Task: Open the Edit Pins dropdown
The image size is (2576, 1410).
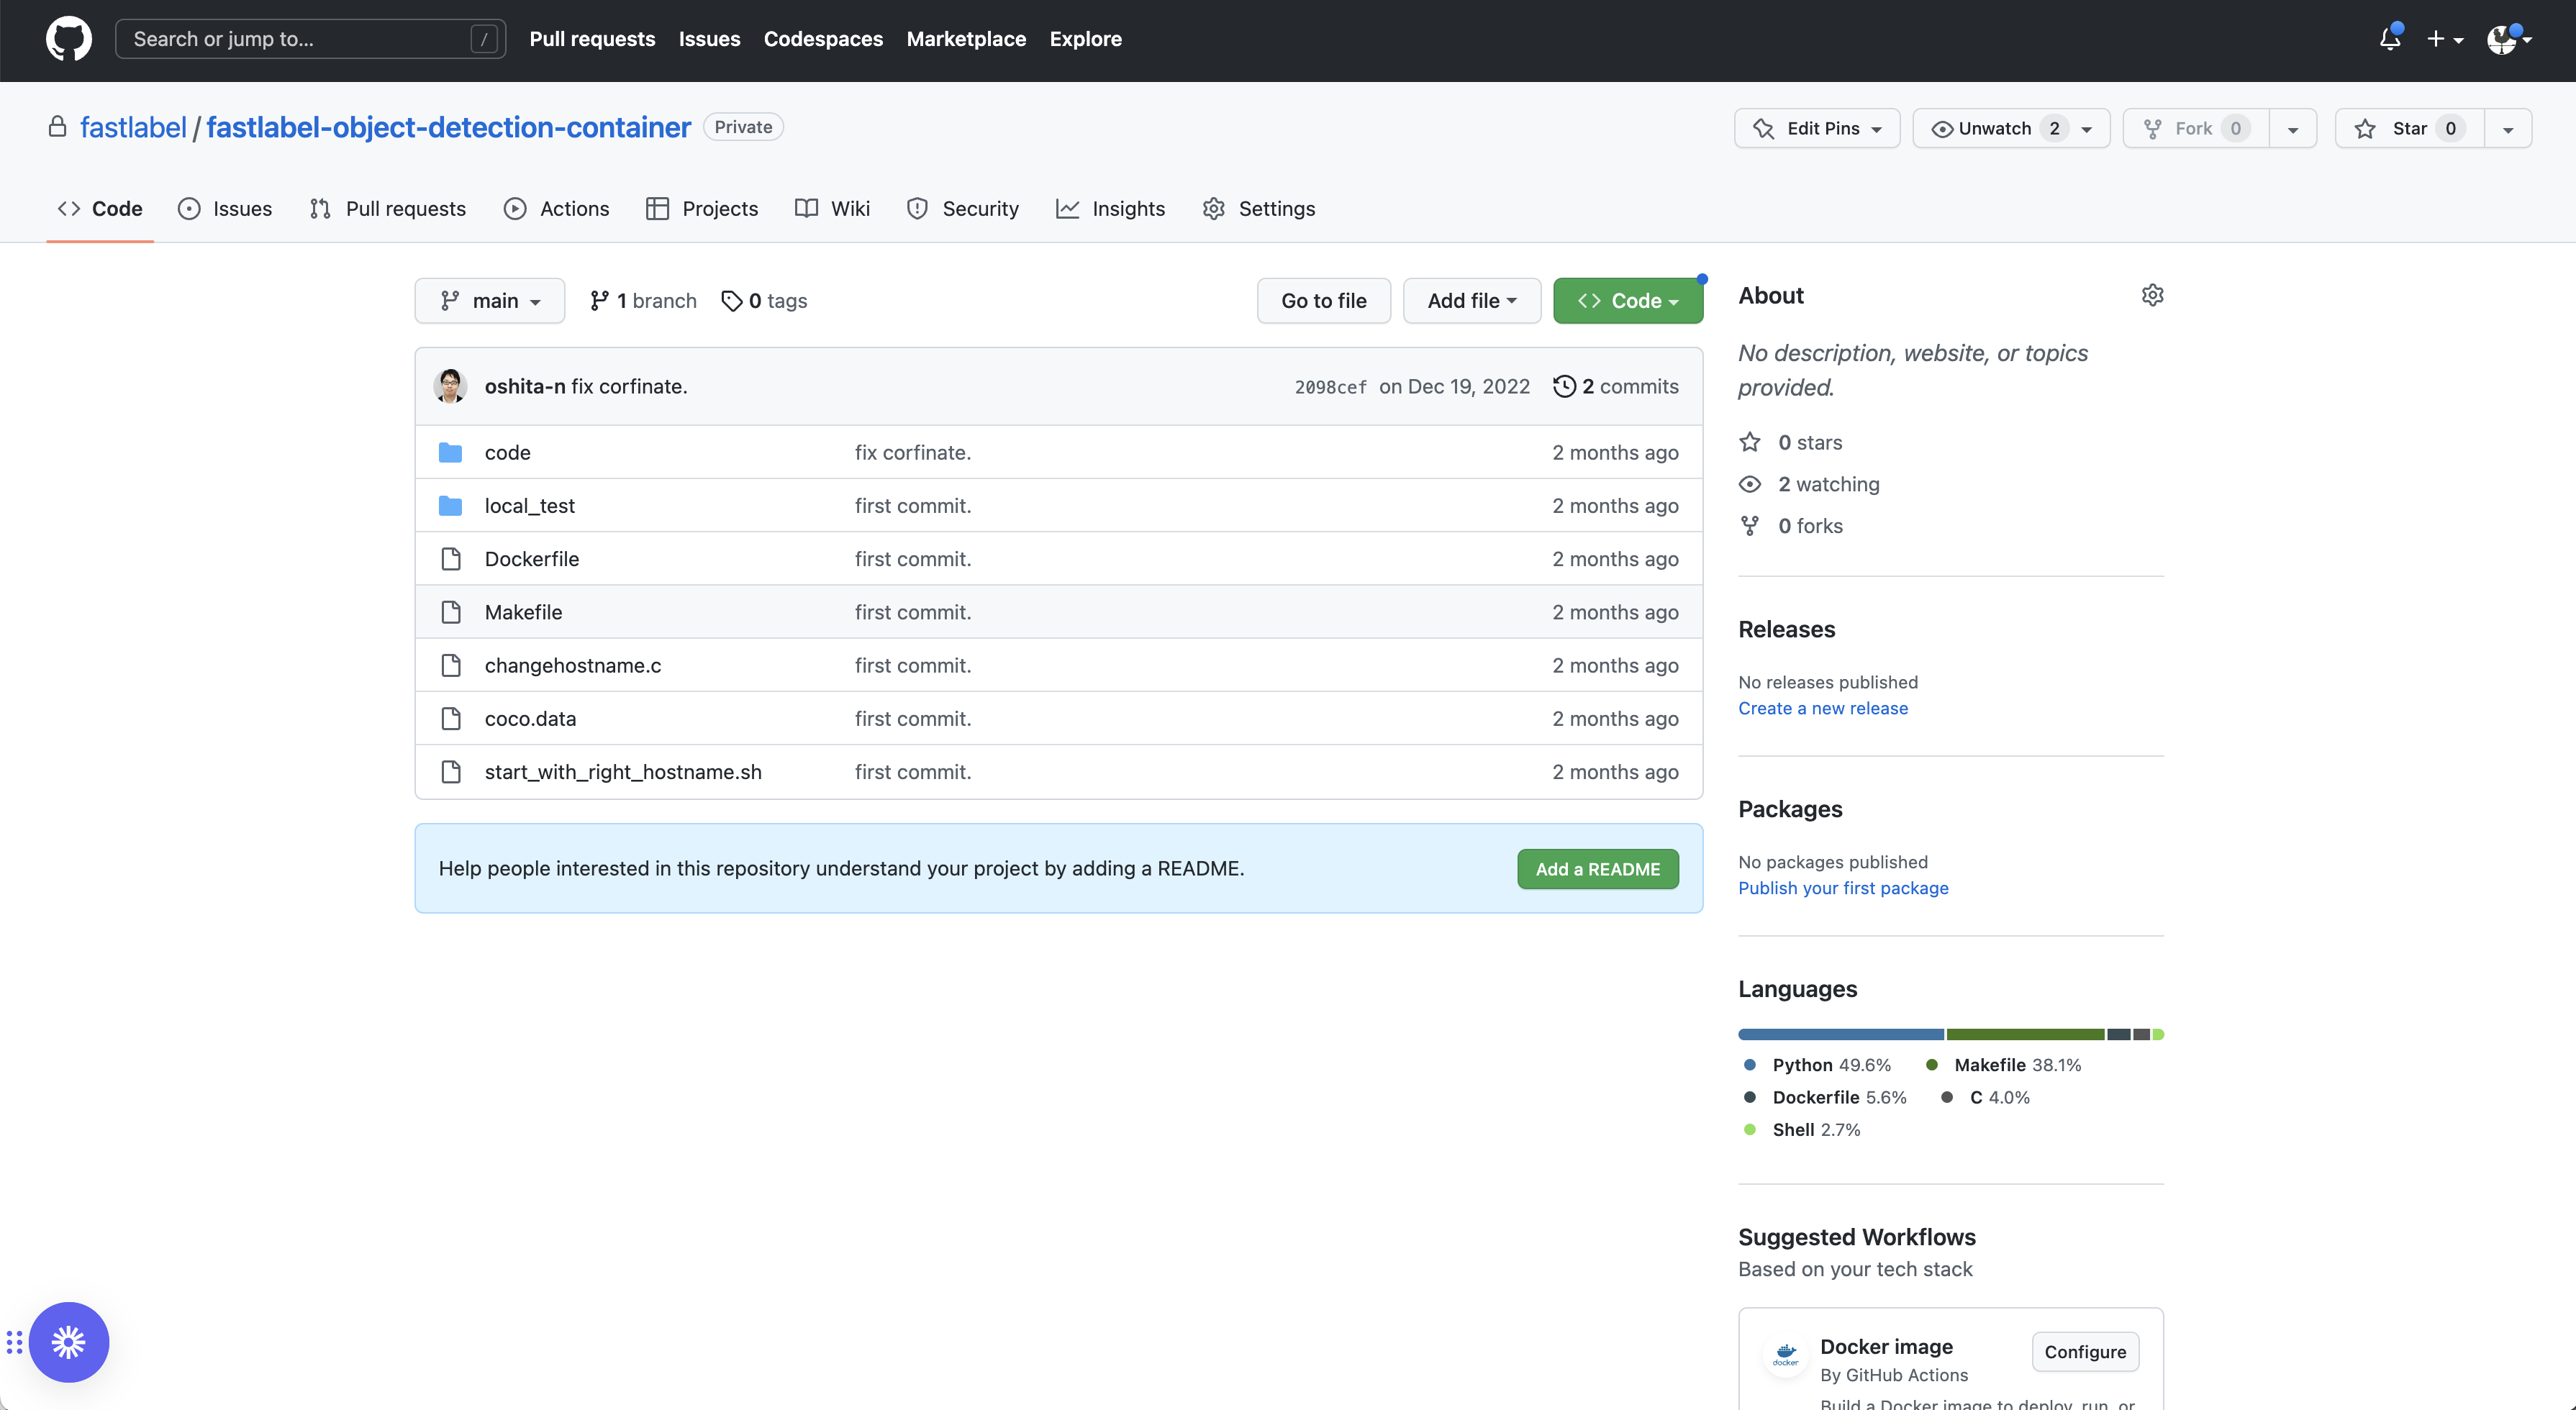Action: tap(1817, 128)
